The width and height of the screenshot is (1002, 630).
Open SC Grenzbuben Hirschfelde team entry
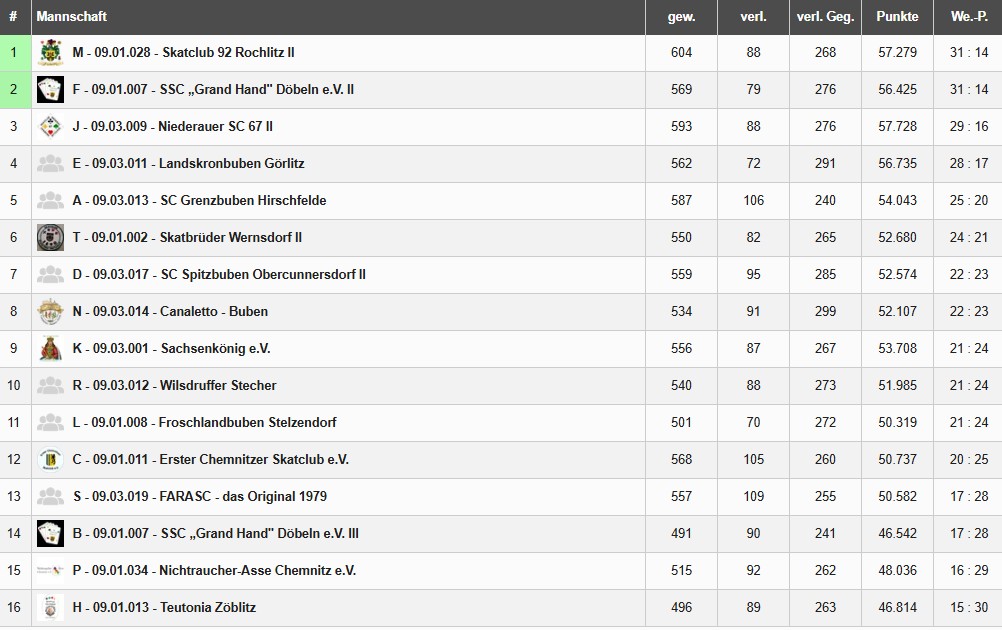pyautogui.click(x=199, y=200)
